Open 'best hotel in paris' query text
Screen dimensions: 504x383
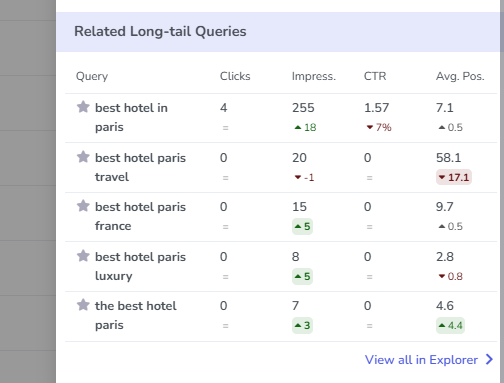pos(131,117)
